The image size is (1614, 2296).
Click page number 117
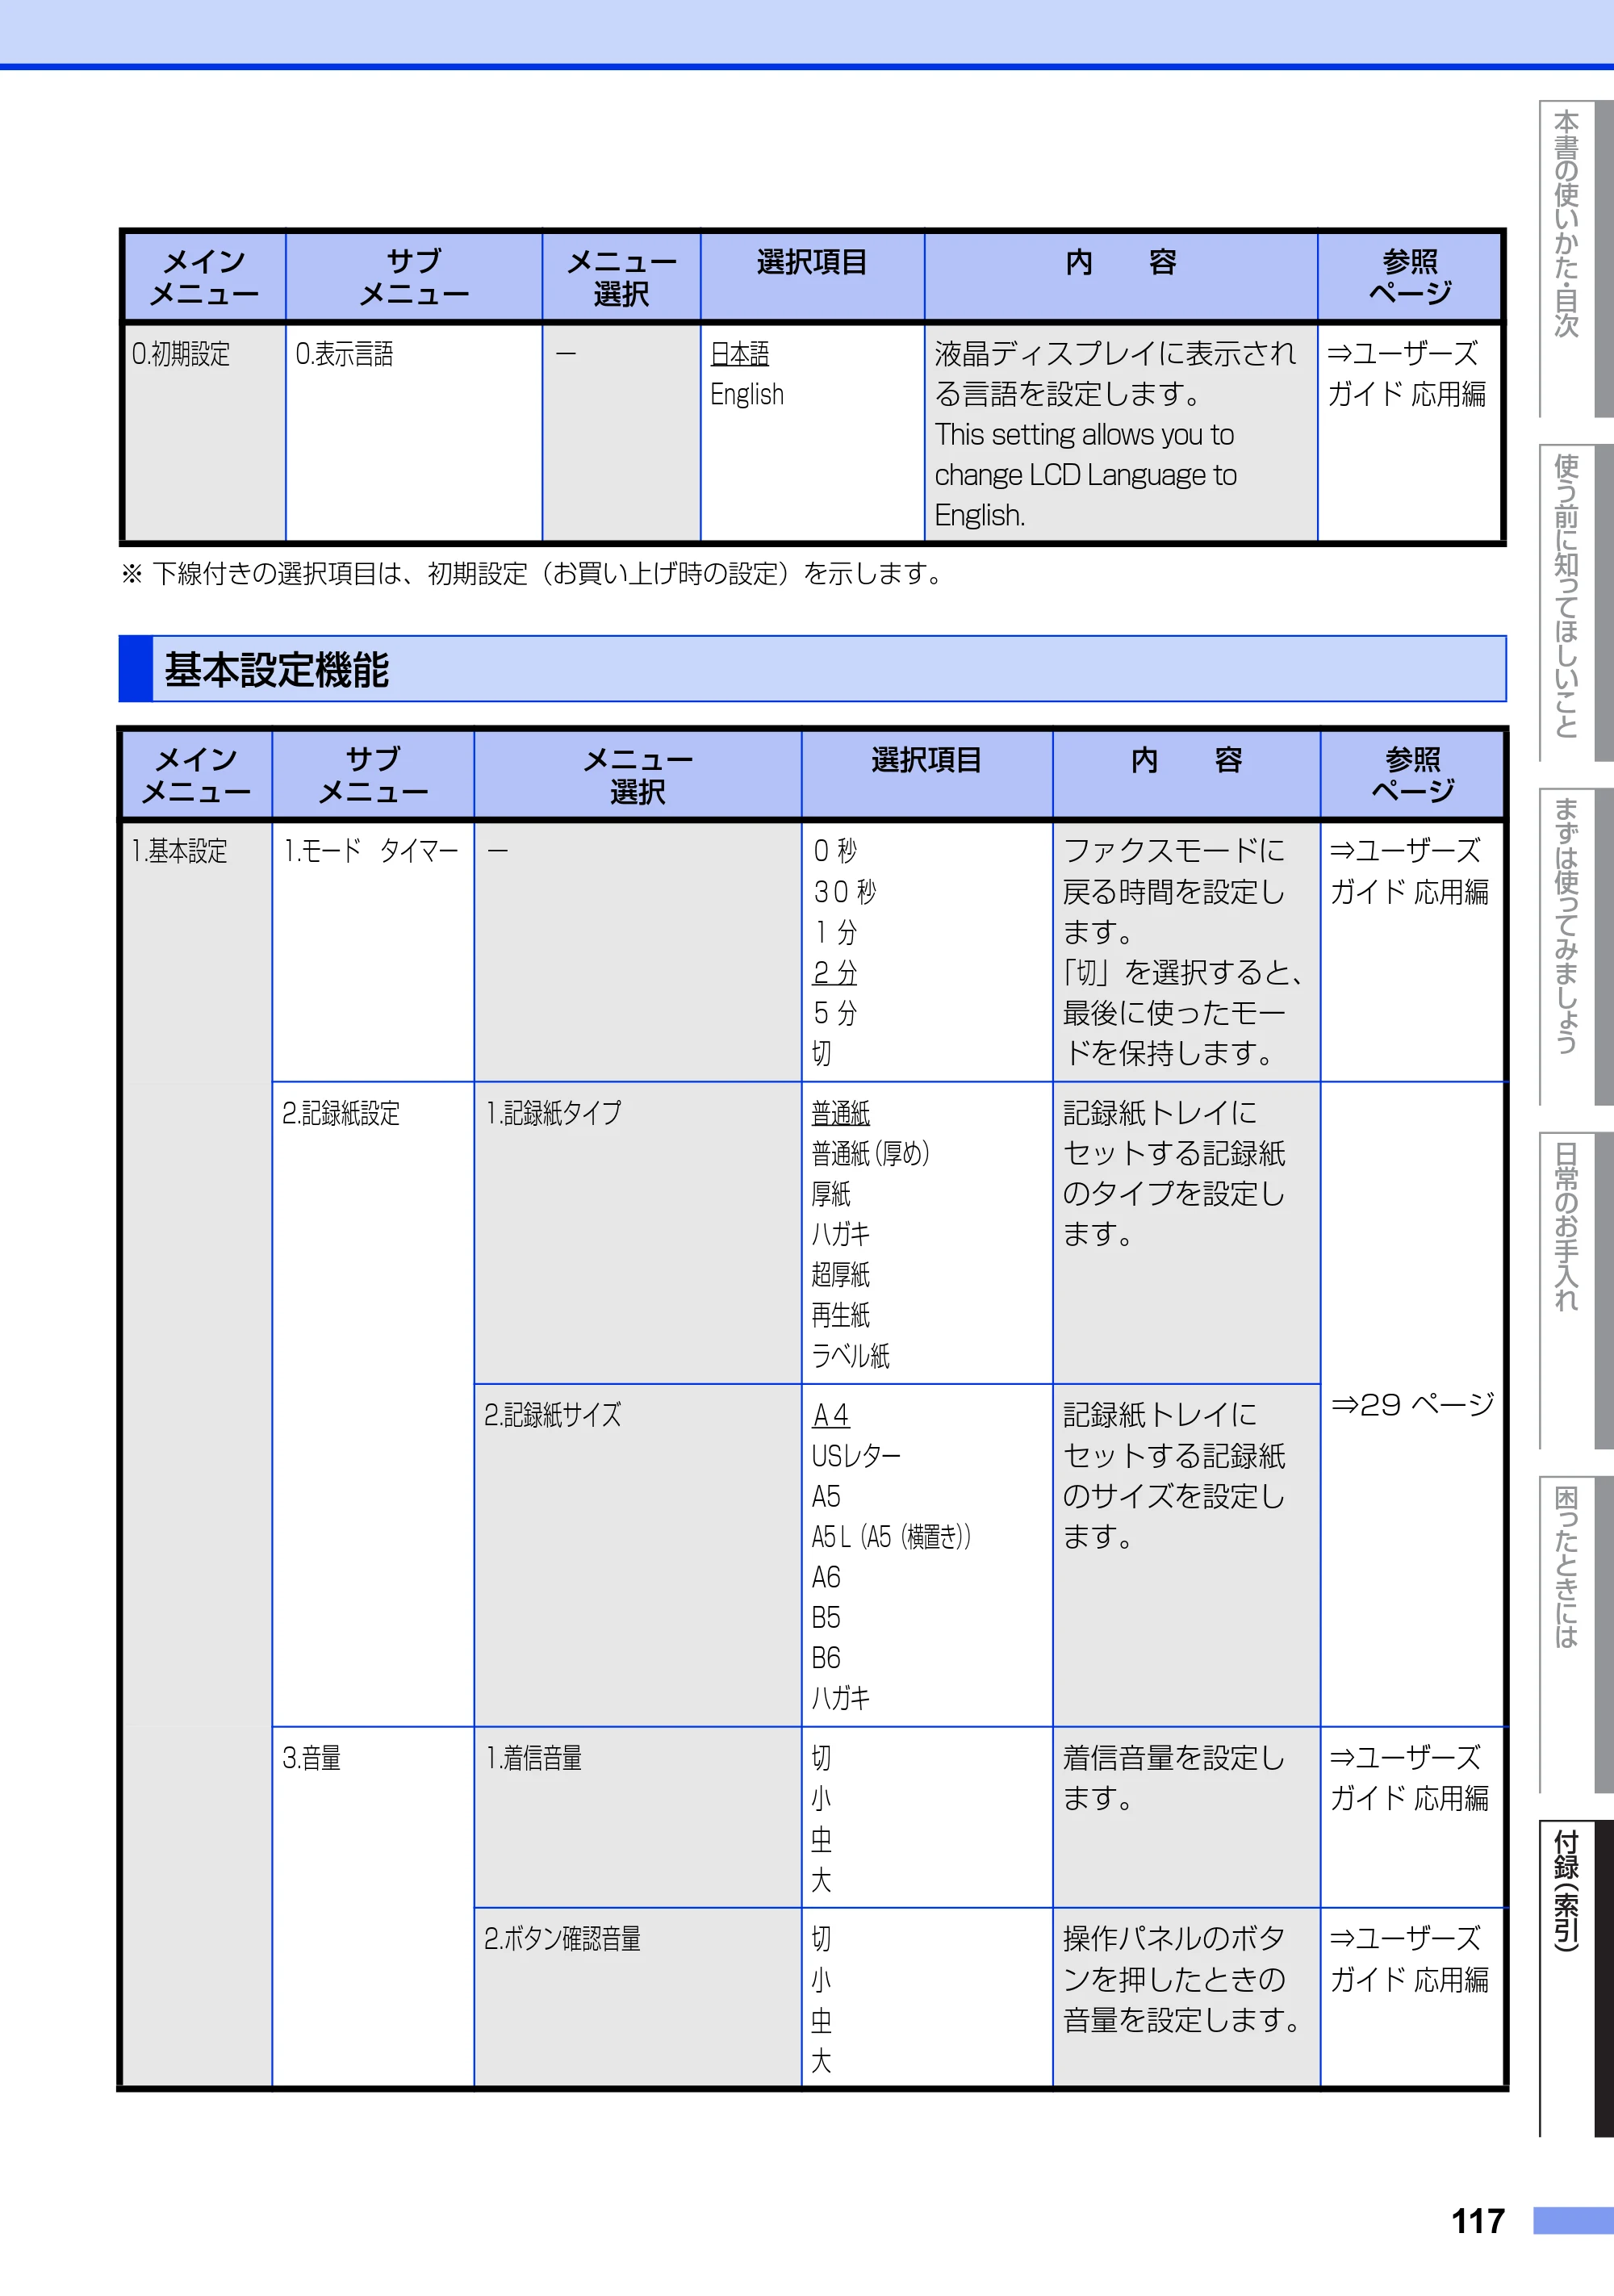(x=1478, y=2221)
